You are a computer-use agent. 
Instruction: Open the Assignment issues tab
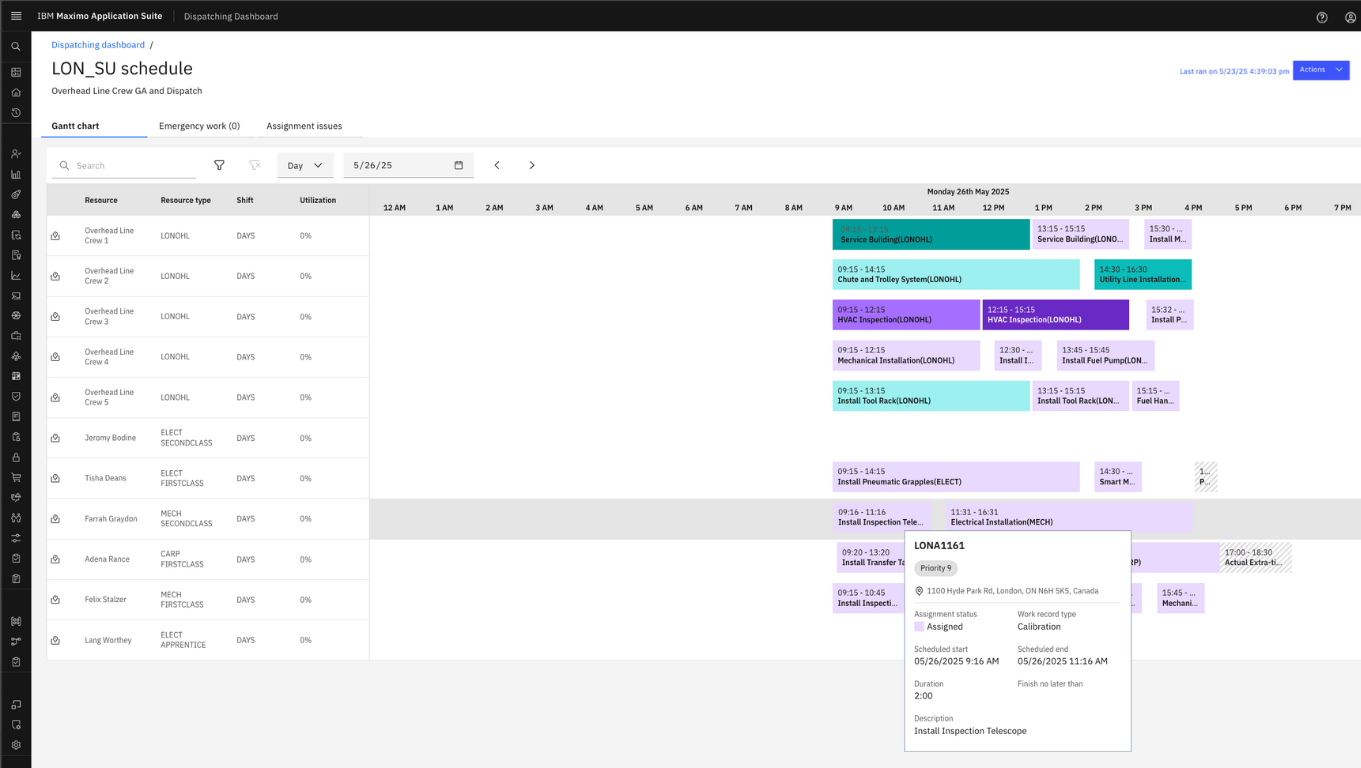tap(303, 127)
